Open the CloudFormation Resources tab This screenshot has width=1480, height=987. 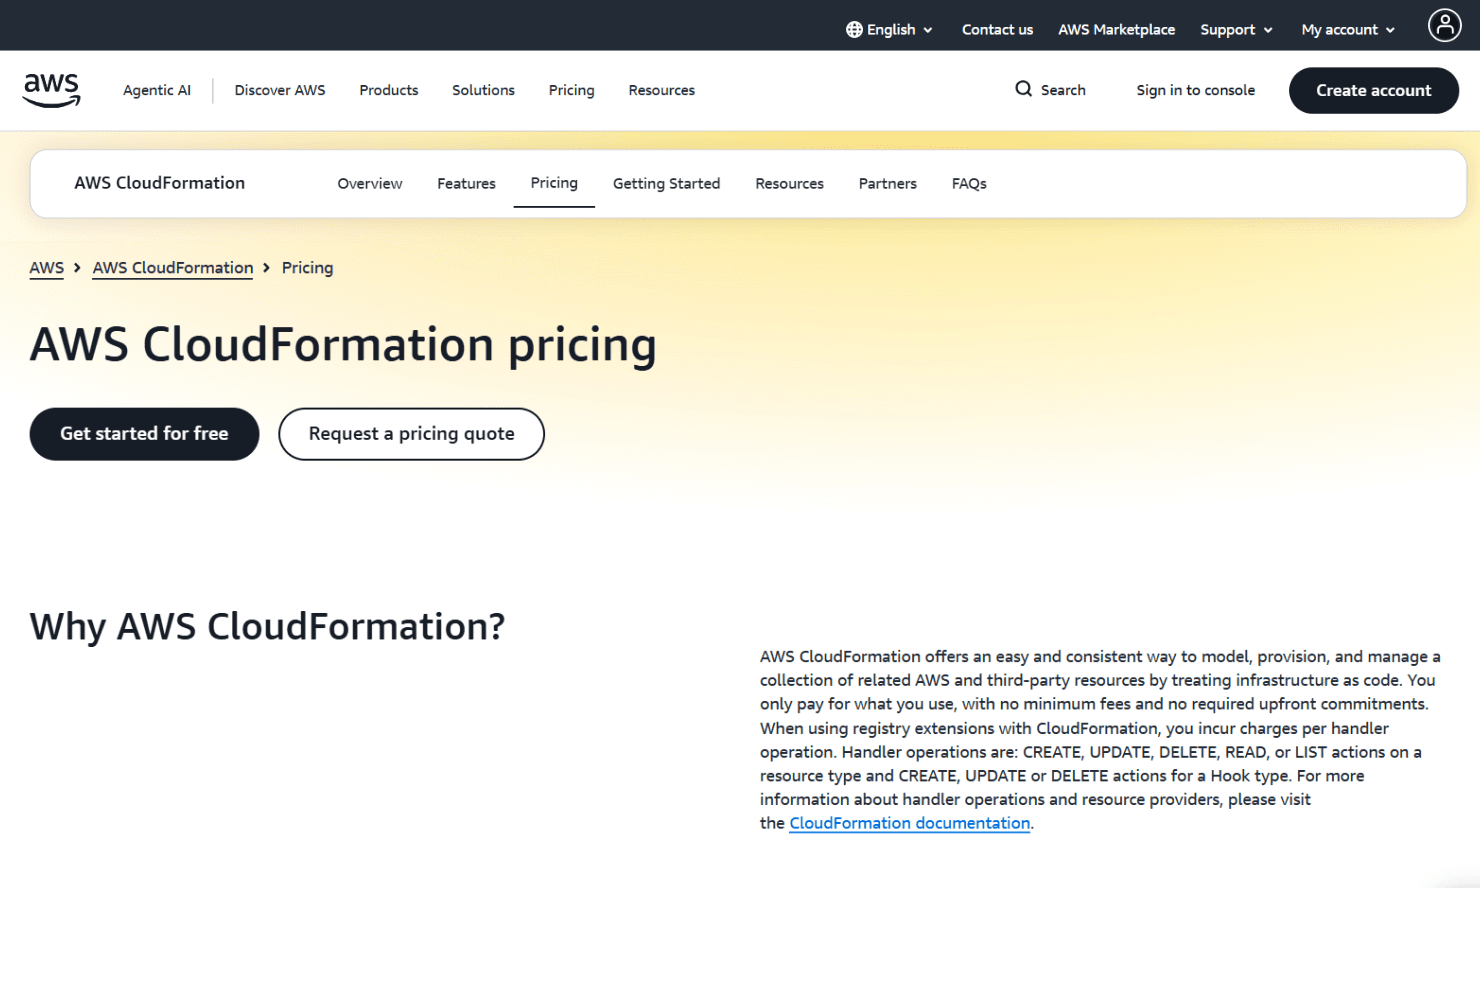pyautogui.click(x=789, y=184)
